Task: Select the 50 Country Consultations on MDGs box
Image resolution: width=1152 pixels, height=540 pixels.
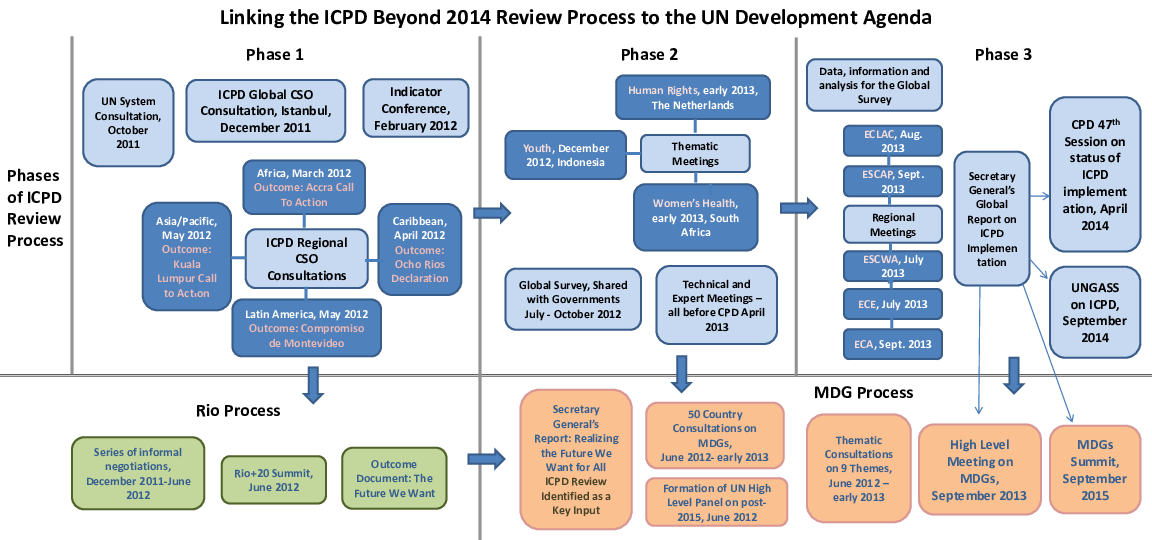Action: pos(708,436)
